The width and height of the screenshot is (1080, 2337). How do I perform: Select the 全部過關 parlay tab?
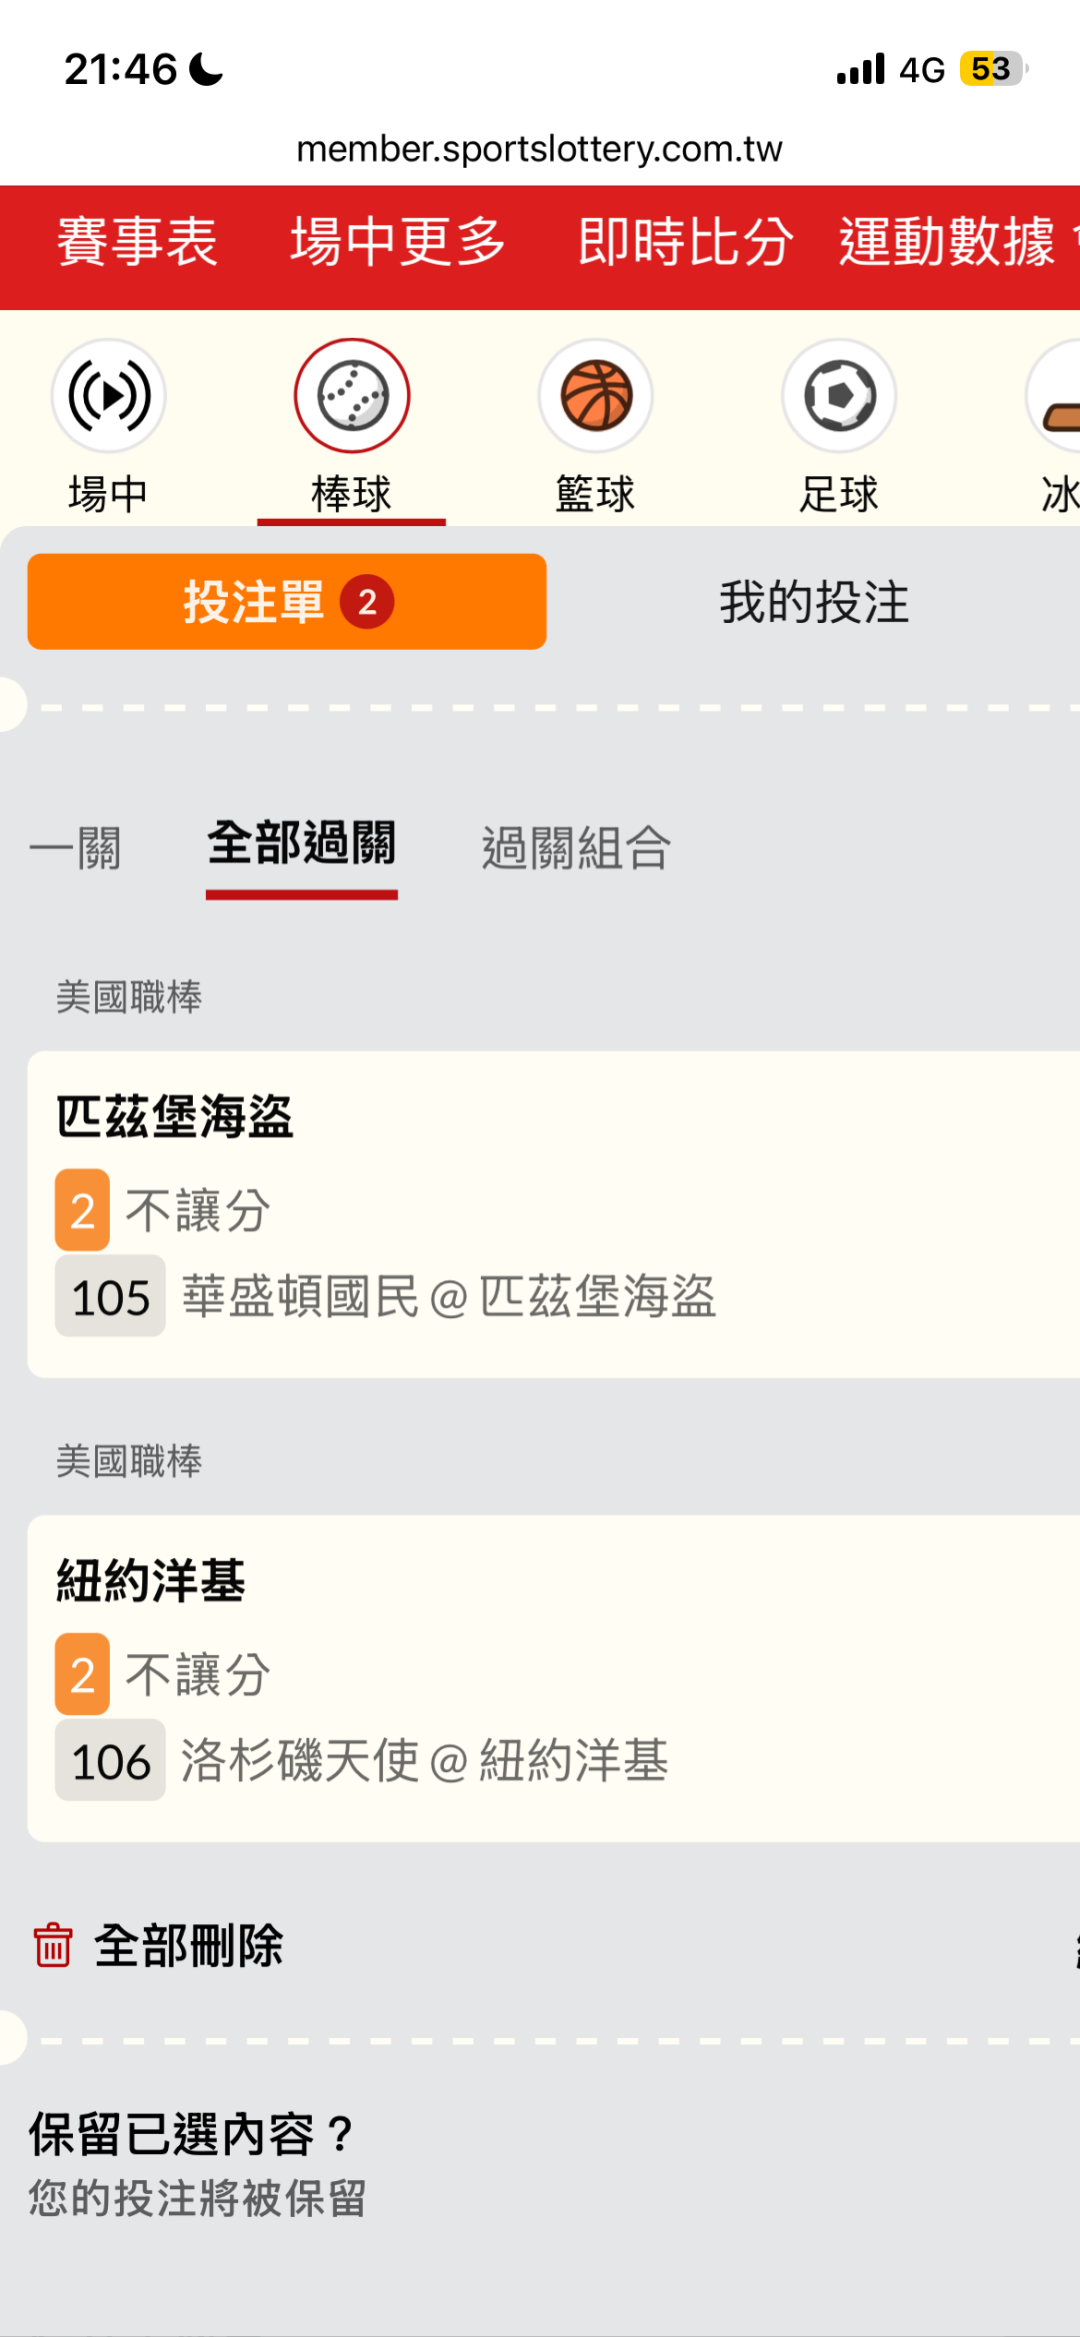302,844
